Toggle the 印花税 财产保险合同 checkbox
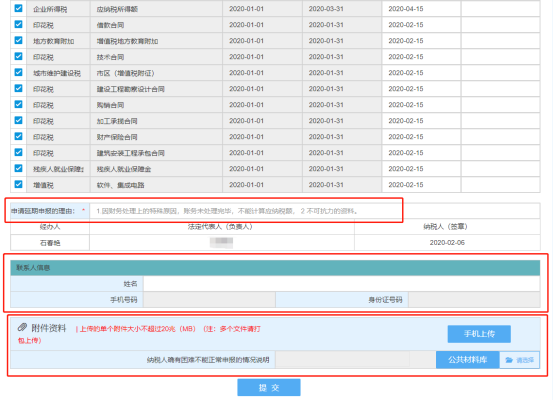Screen dimensions: 554x401 coord(18,136)
